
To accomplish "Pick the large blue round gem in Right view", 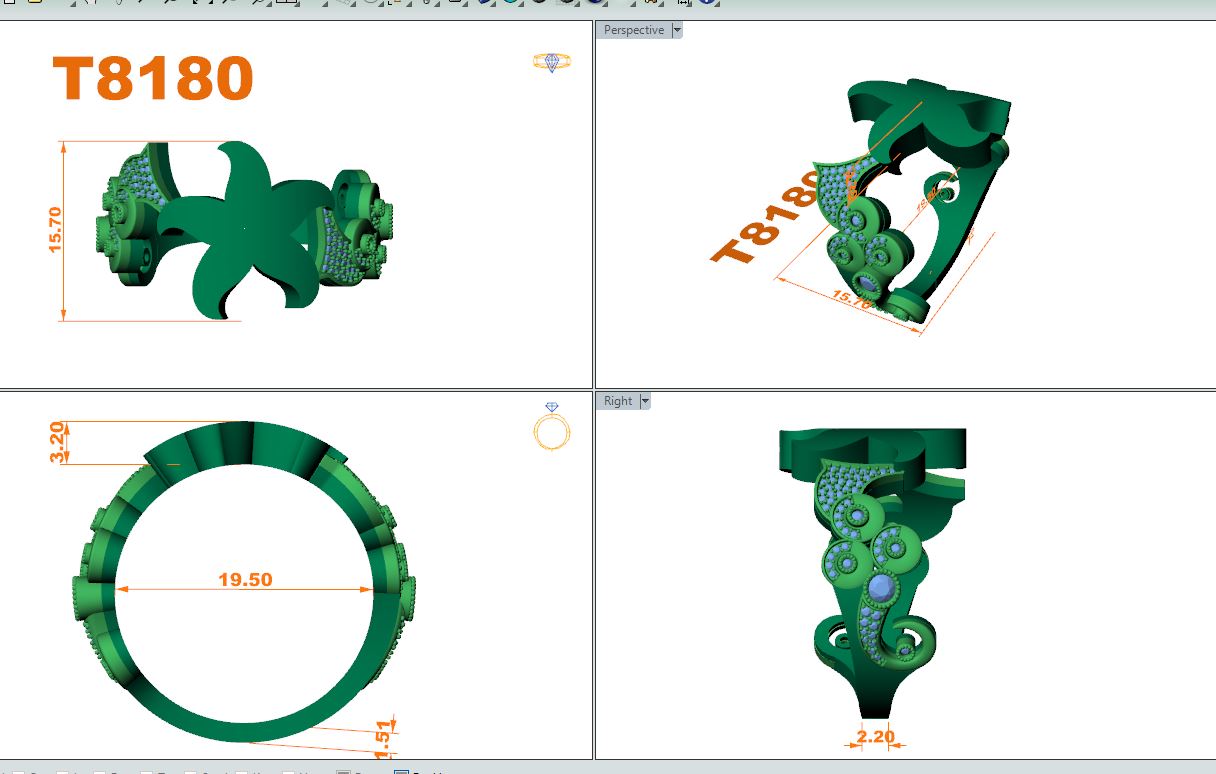I will coord(881,588).
